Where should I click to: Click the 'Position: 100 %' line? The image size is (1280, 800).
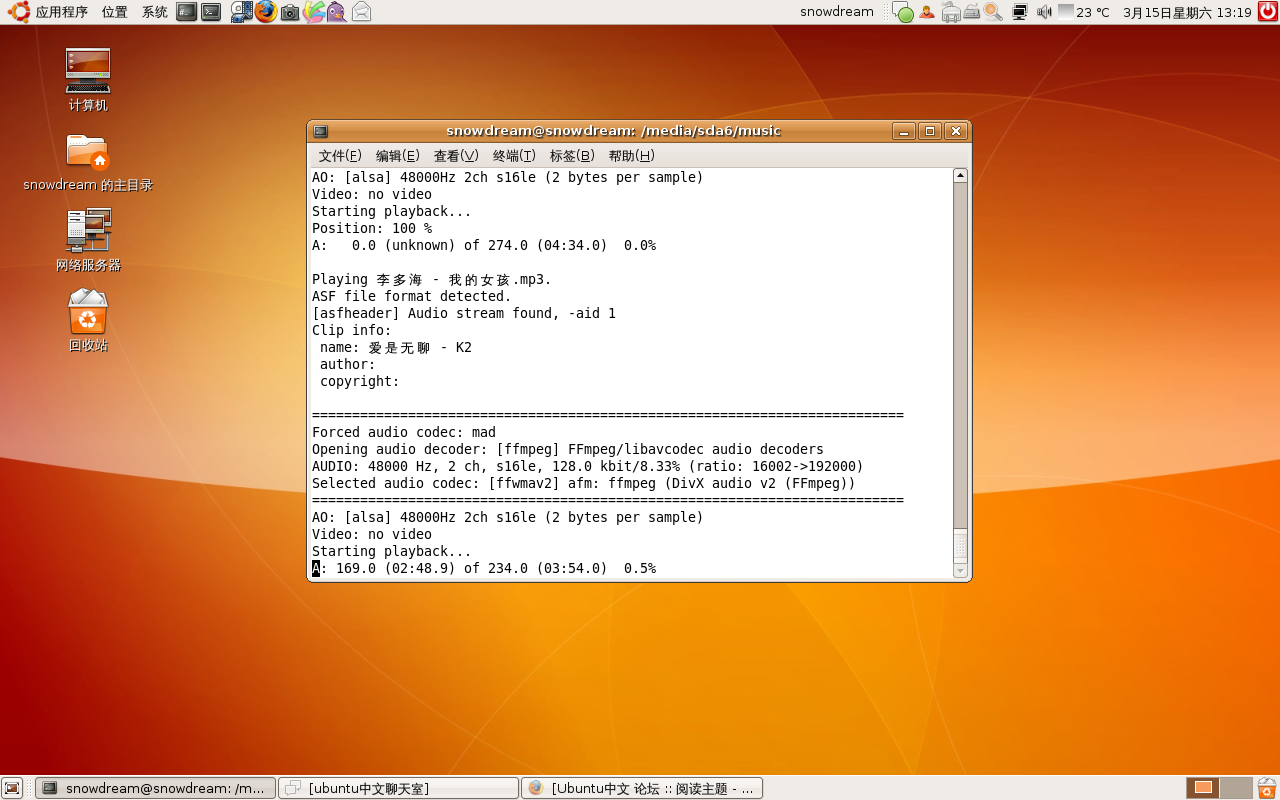coord(372,228)
